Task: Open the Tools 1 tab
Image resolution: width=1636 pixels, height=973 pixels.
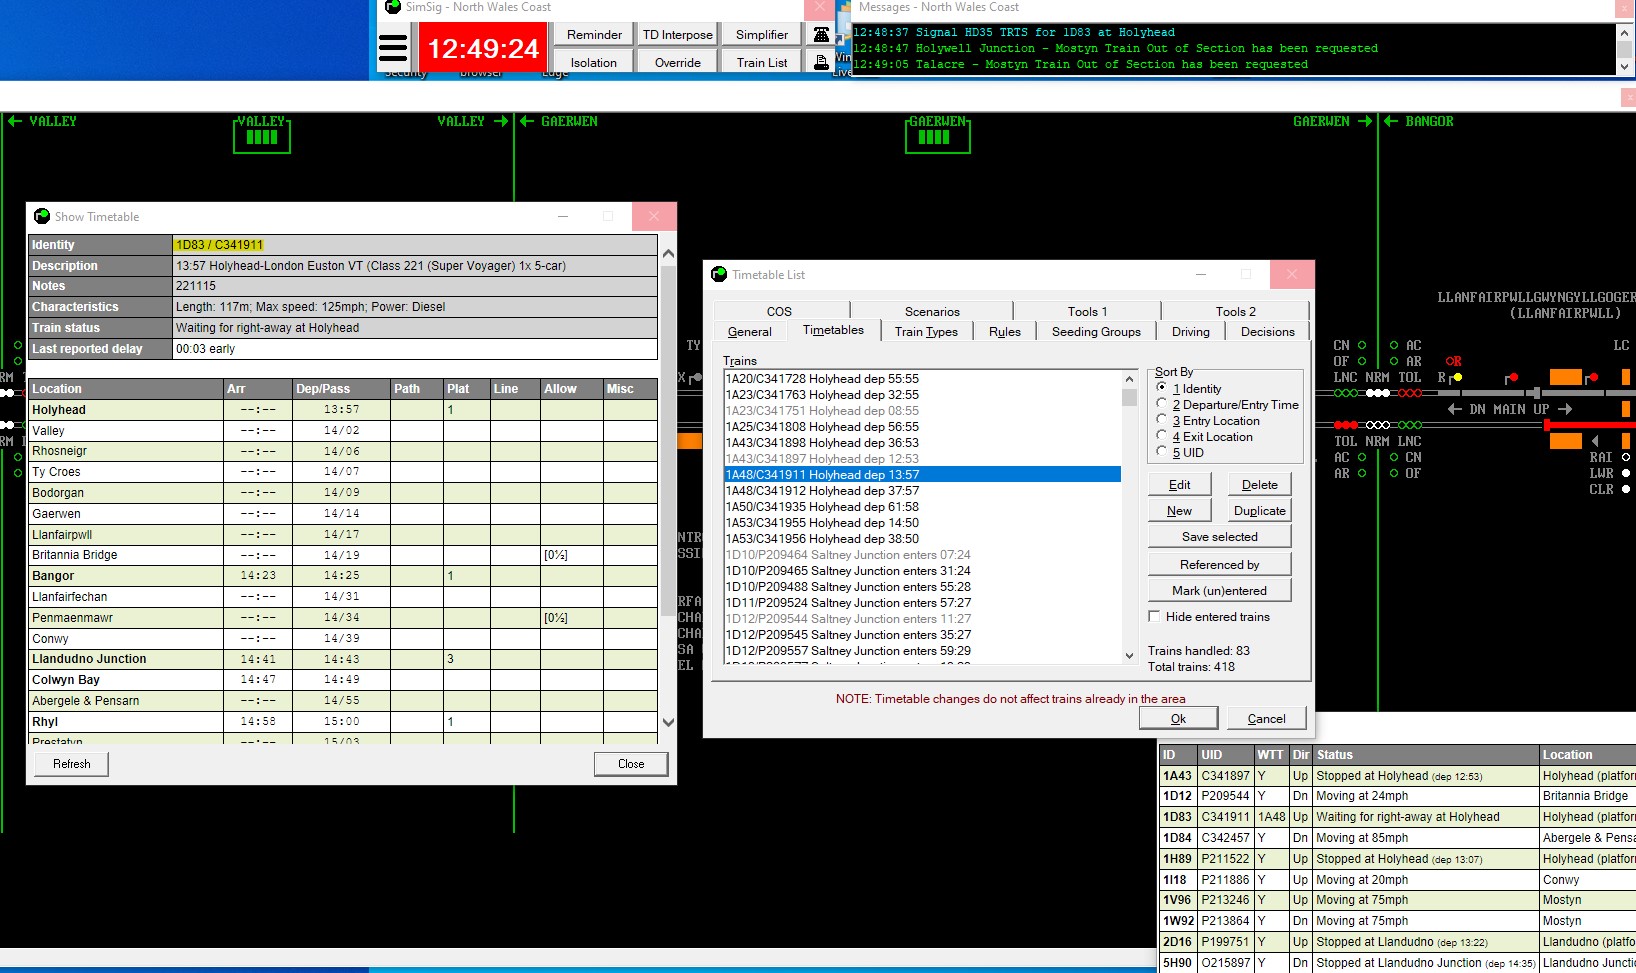Action: (1087, 311)
